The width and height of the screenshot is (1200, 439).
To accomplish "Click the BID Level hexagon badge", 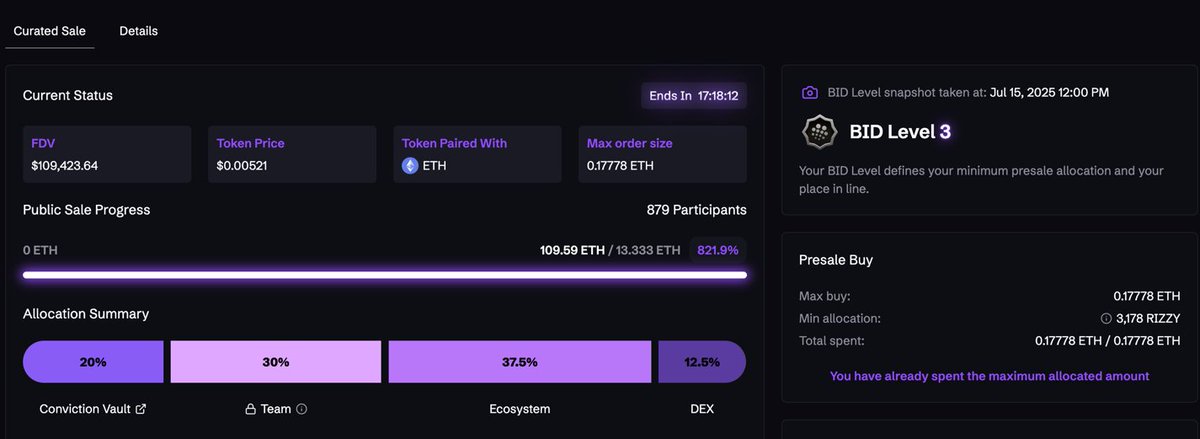I will pyautogui.click(x=820, y=132).
